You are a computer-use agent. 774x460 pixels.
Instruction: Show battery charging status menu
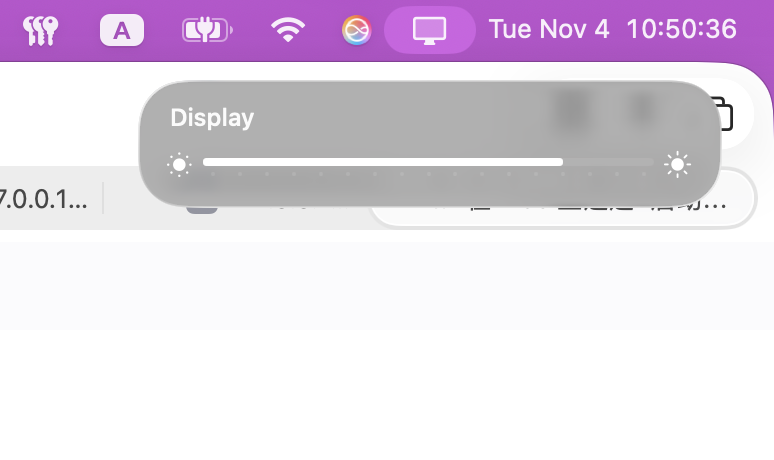pyautogui.click(x=207, y=30)
